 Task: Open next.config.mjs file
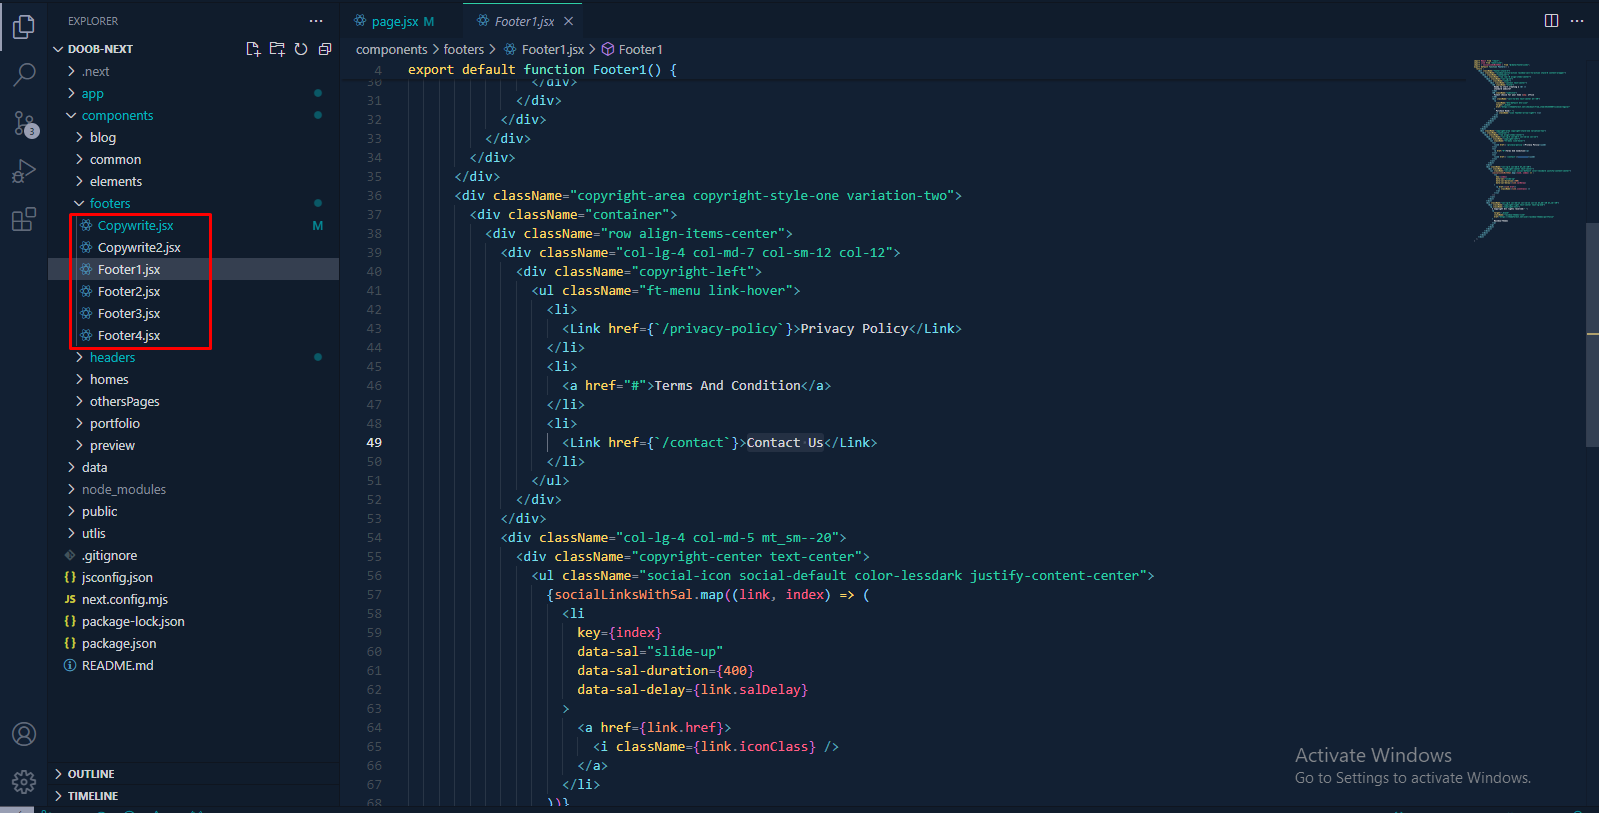tap(193, 599)
